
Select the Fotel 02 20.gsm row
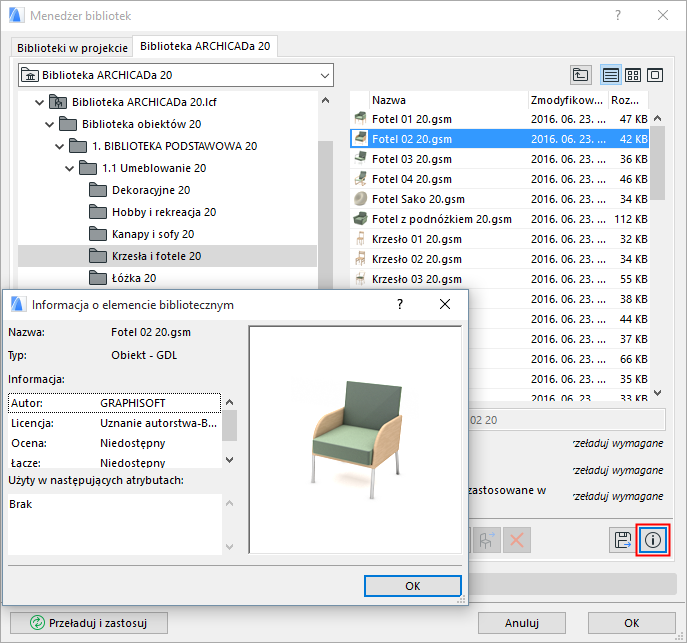[499, 139]
